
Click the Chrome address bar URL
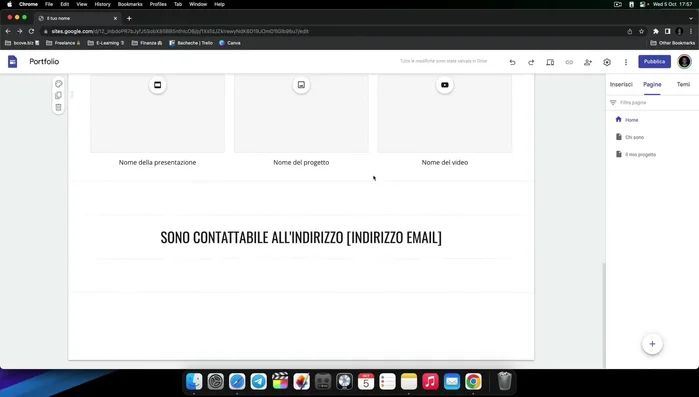(180, 31)
